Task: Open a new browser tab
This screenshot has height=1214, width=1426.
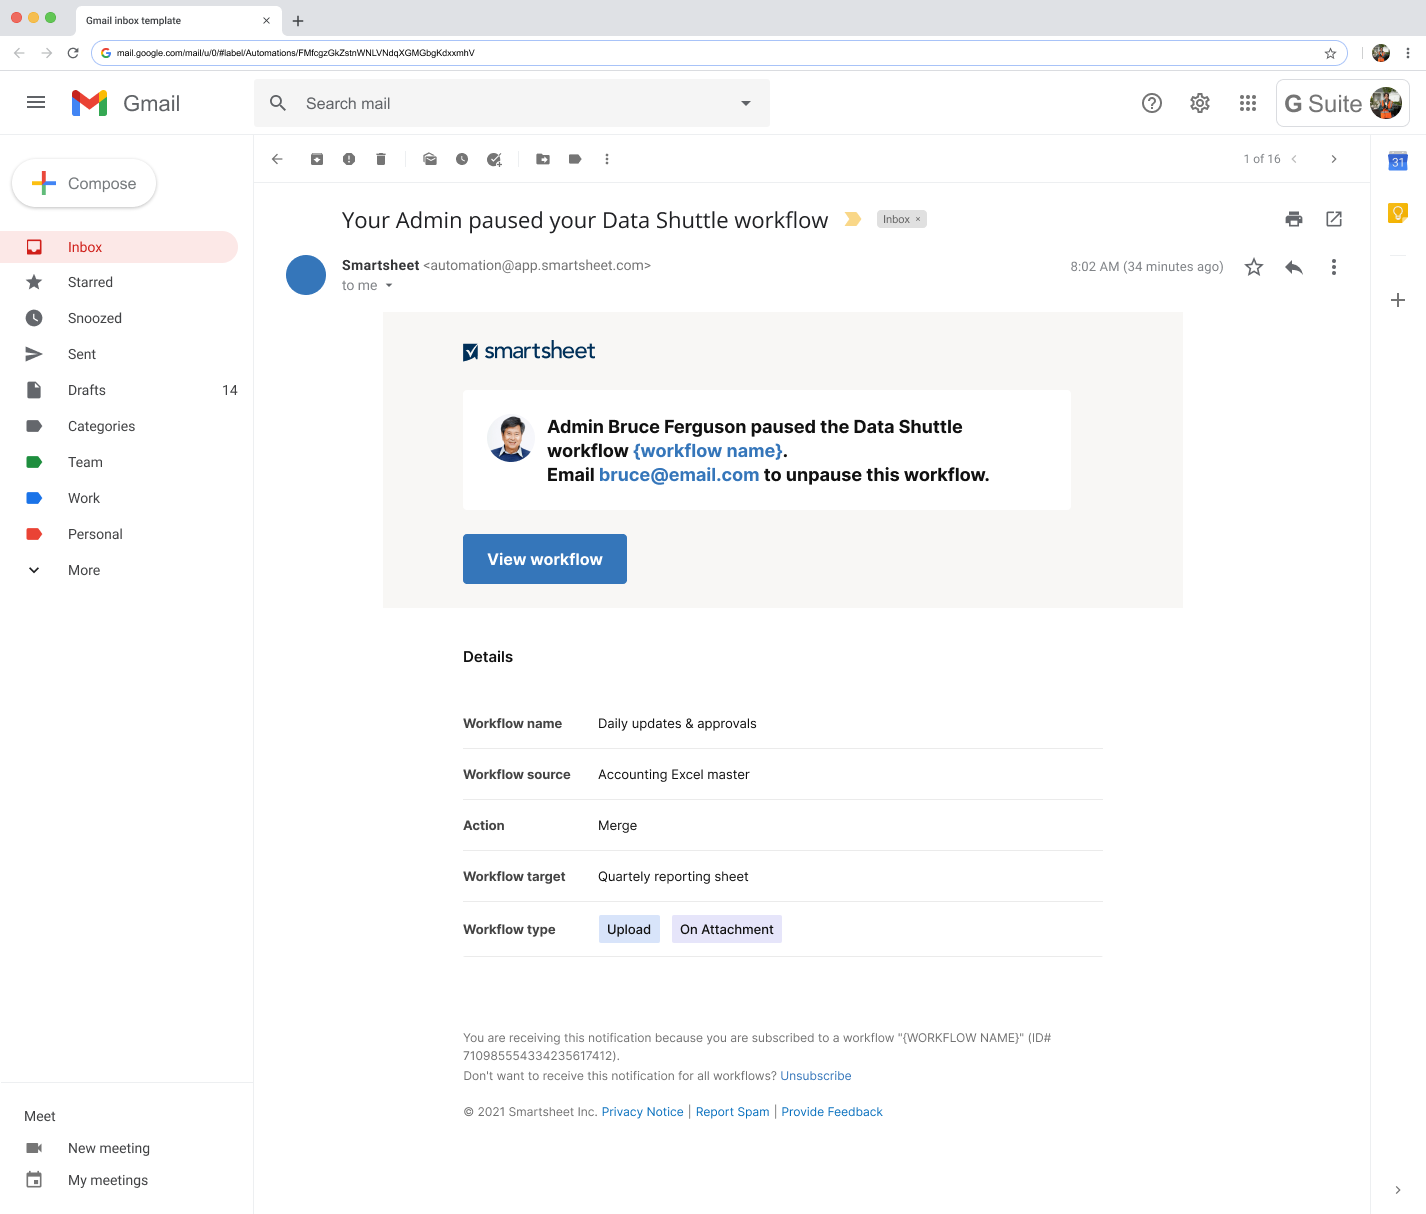Action: pyautogui.click(x=298, y=20)
